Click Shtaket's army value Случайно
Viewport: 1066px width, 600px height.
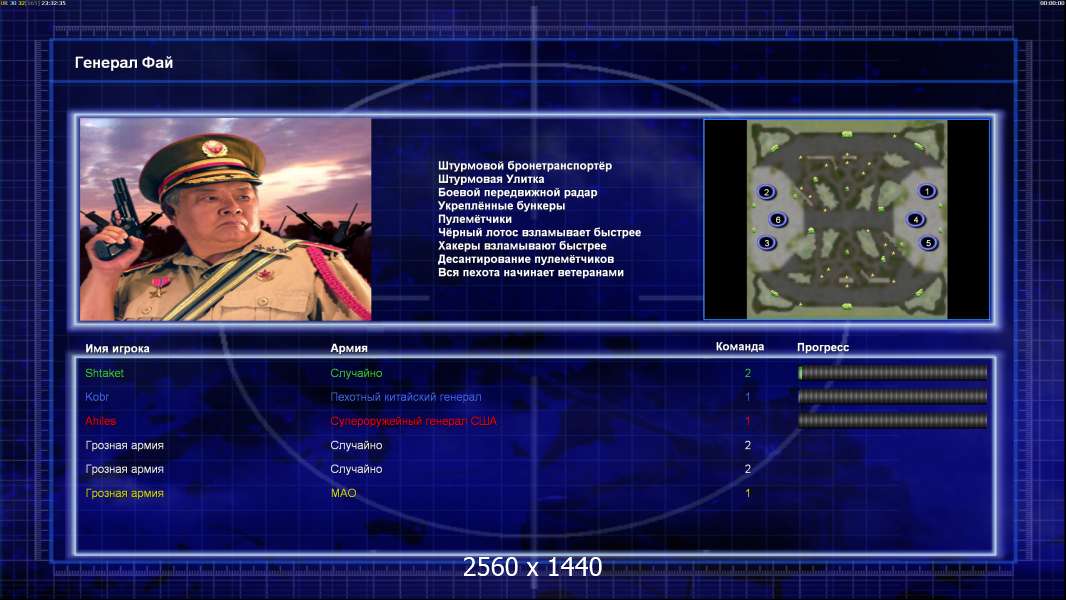[x=356, y=373]
